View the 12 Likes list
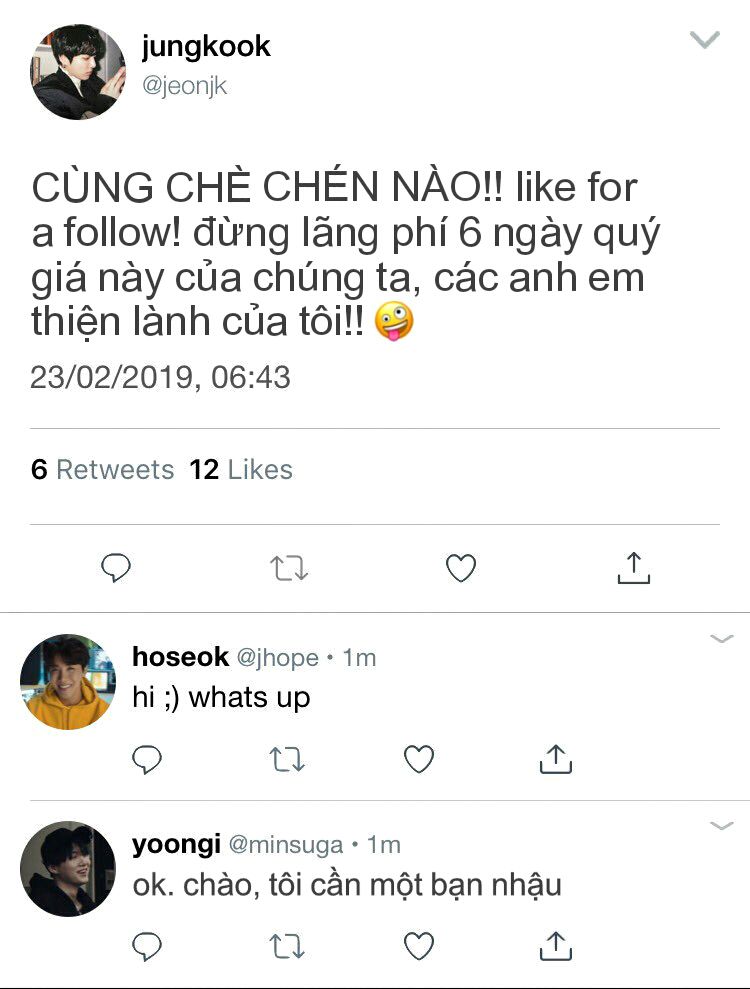750x989 pixels. coord(241,470)
